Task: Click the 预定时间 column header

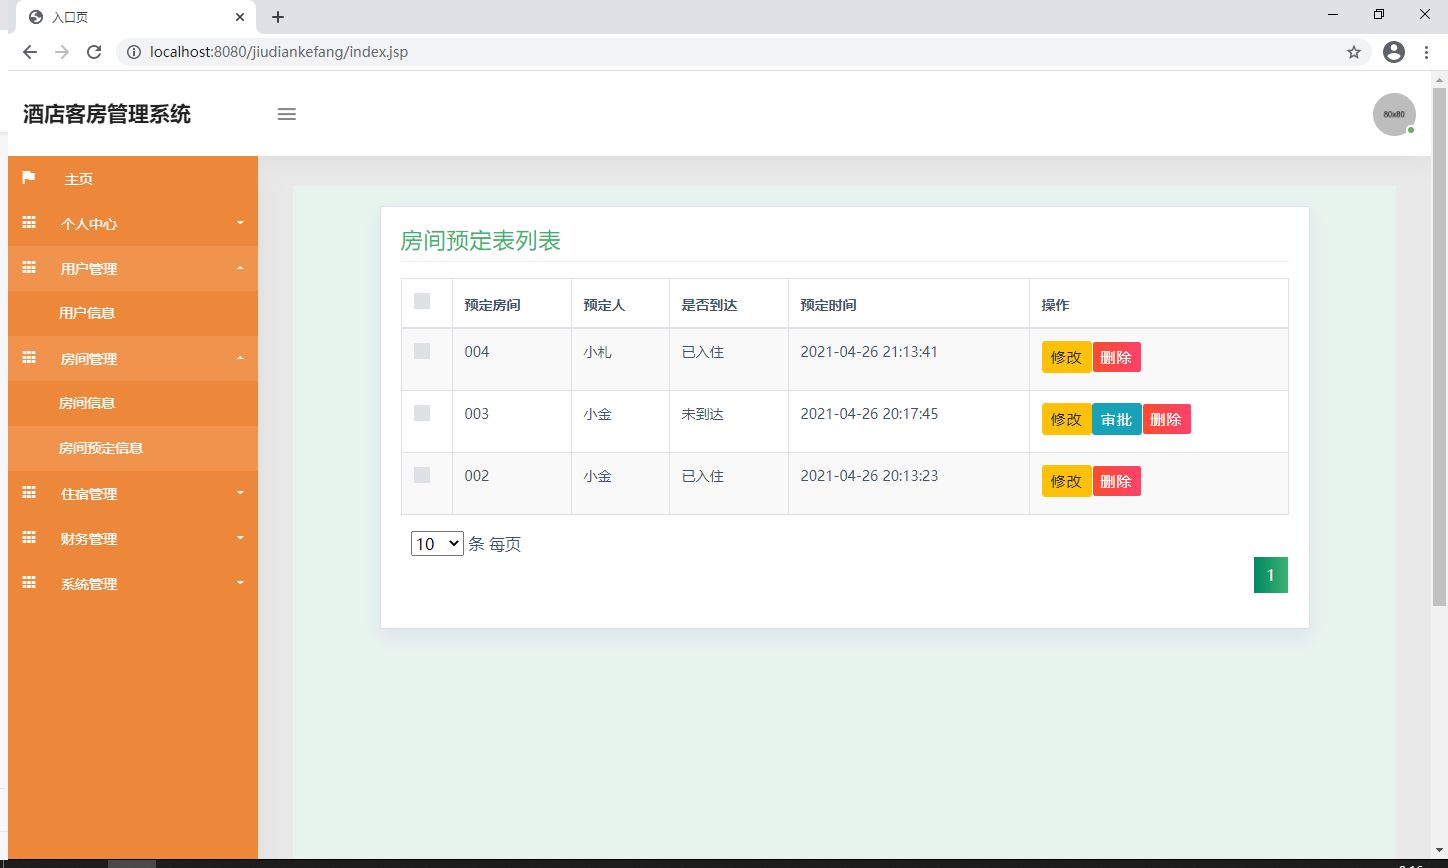Action: pyautogui.click(x=828, y=305)
